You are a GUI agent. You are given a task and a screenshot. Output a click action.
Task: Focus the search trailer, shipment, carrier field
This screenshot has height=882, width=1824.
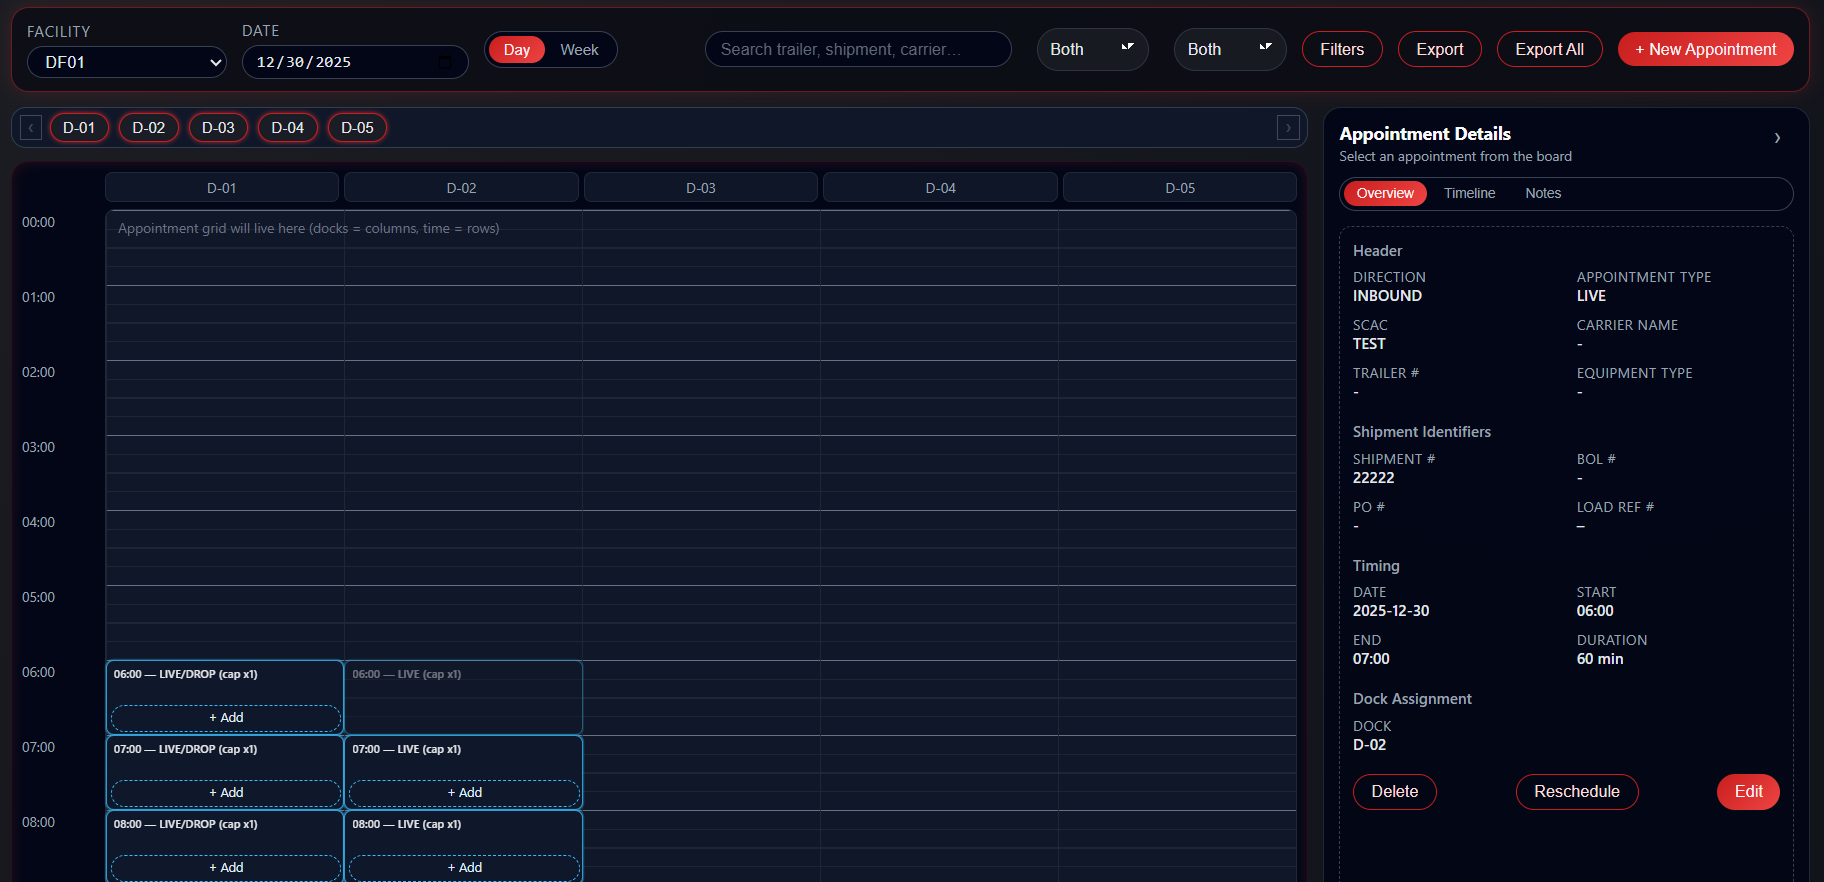[x=858, y=49]
